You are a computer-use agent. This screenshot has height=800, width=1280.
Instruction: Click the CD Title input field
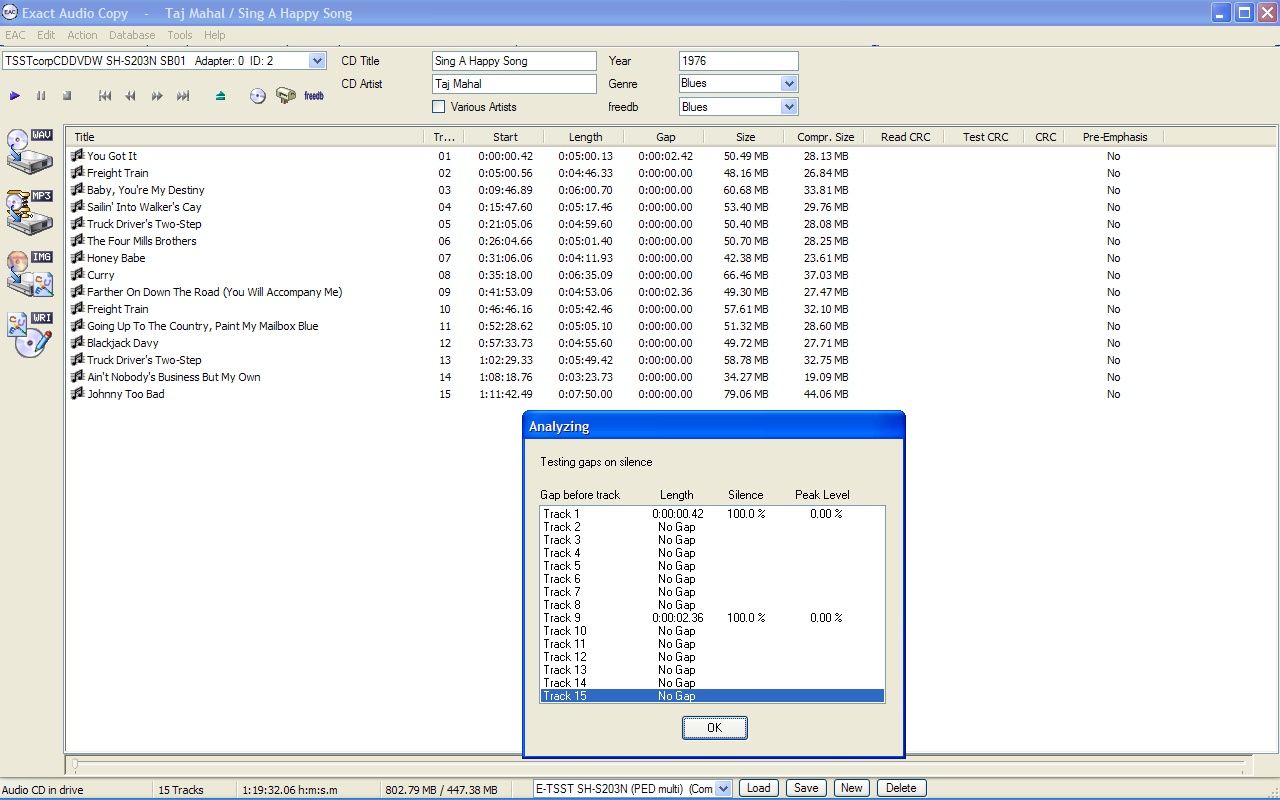[514, 61]
